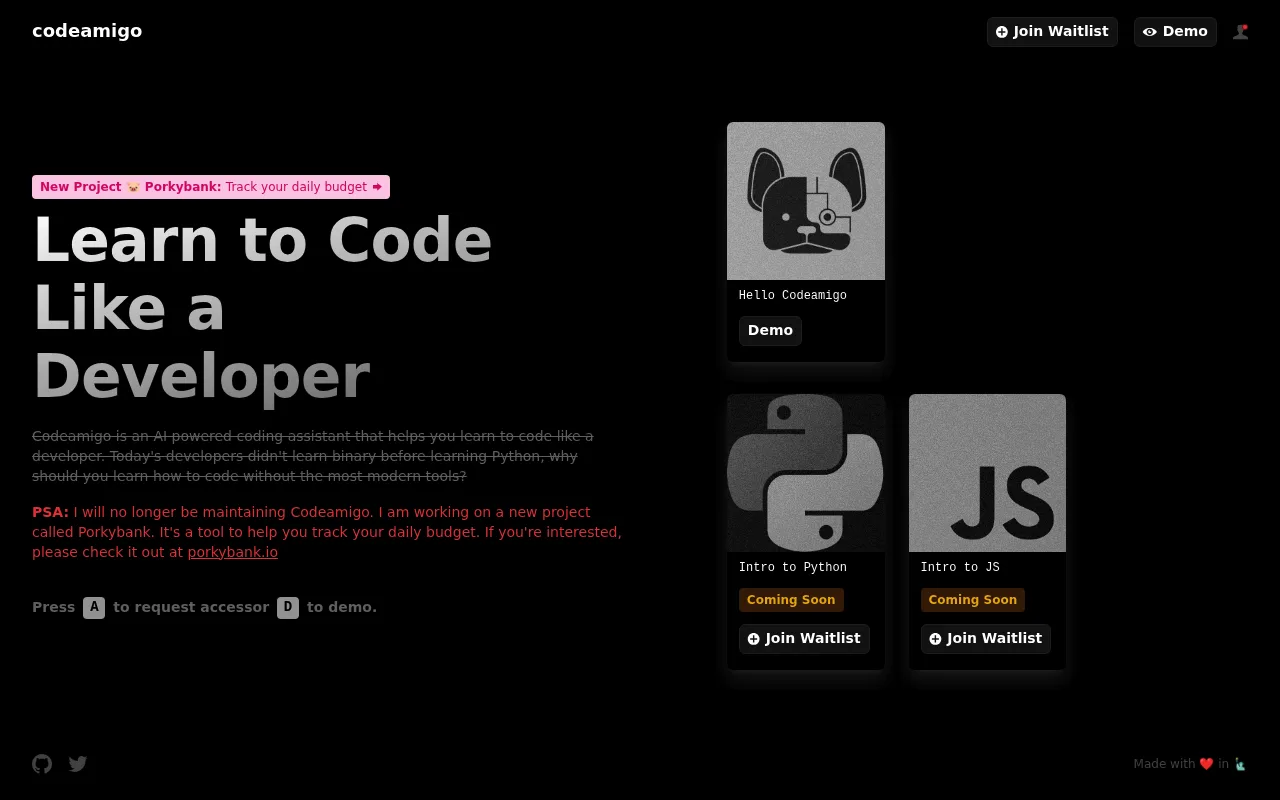Viewport: 1280px width, 800px height.
Task: Click Coming Soon badge on JS card
Action: (x=973, y=600)
